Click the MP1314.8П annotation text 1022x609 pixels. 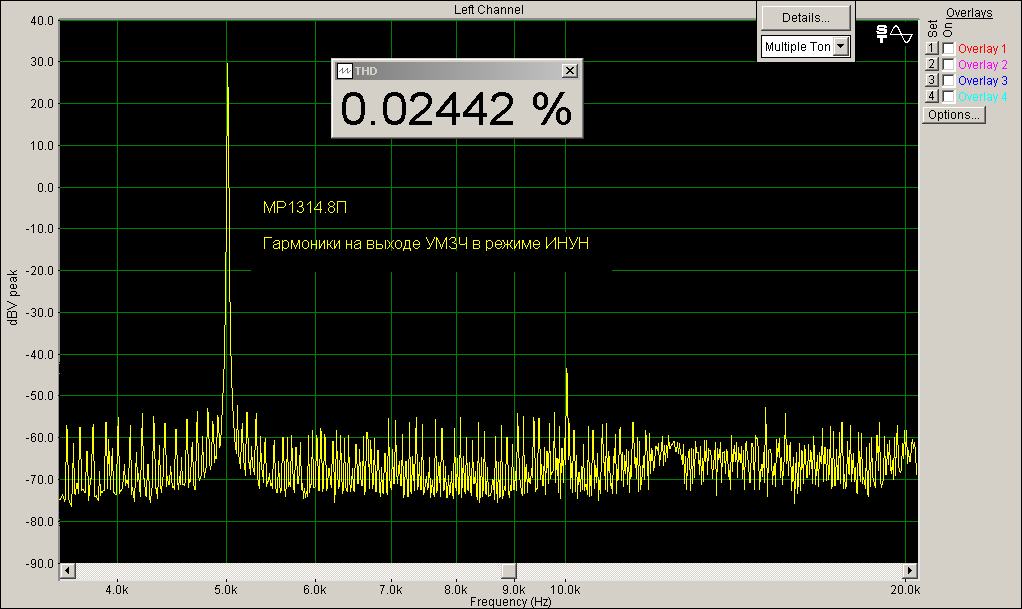pos(305,208)
